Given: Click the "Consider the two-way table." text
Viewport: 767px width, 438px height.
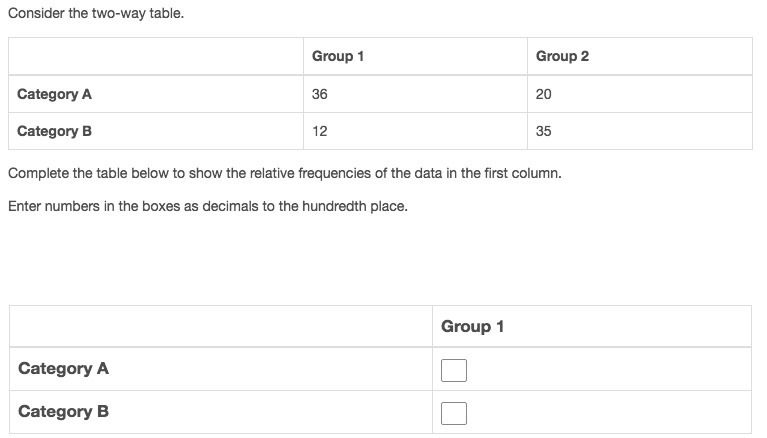Looking at the screenshot, I should (x=95, y=15).
